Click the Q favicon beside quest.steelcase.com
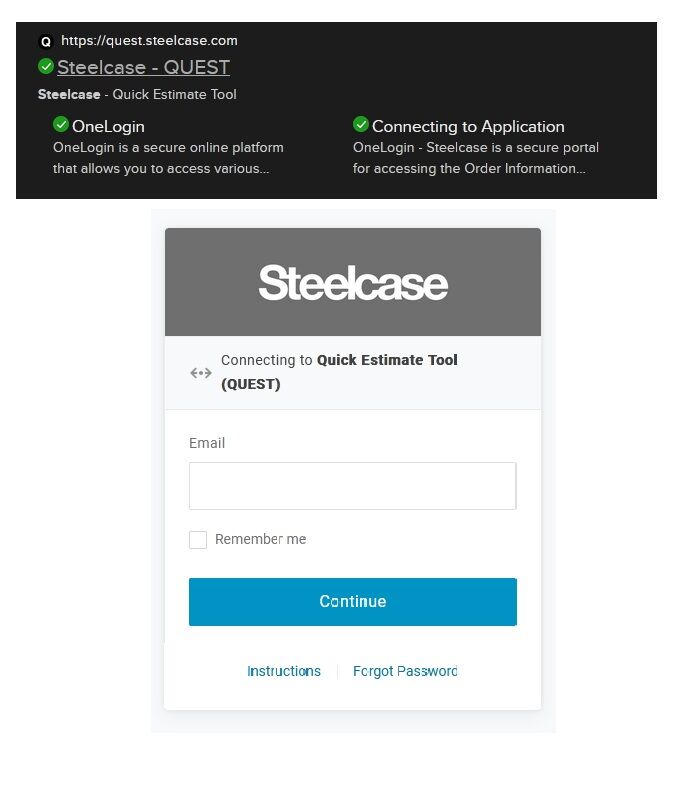The width and height of the screenshot is (673, 796). (x=46, y=42)
